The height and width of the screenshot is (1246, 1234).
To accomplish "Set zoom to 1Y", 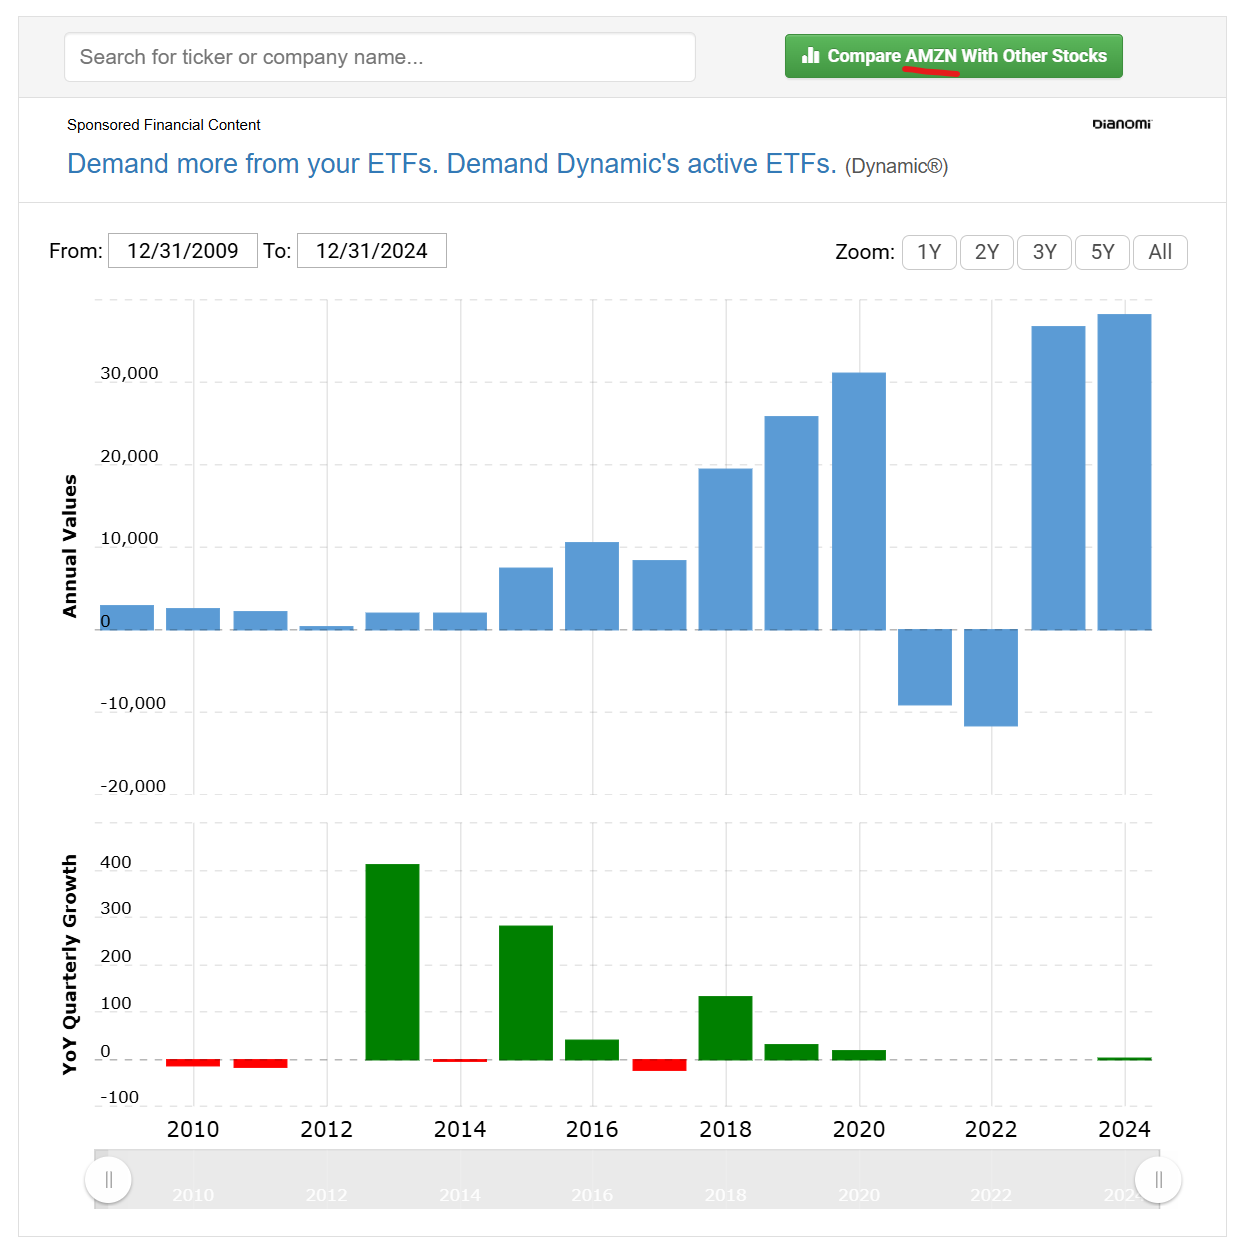I will (x=929, y=252).
